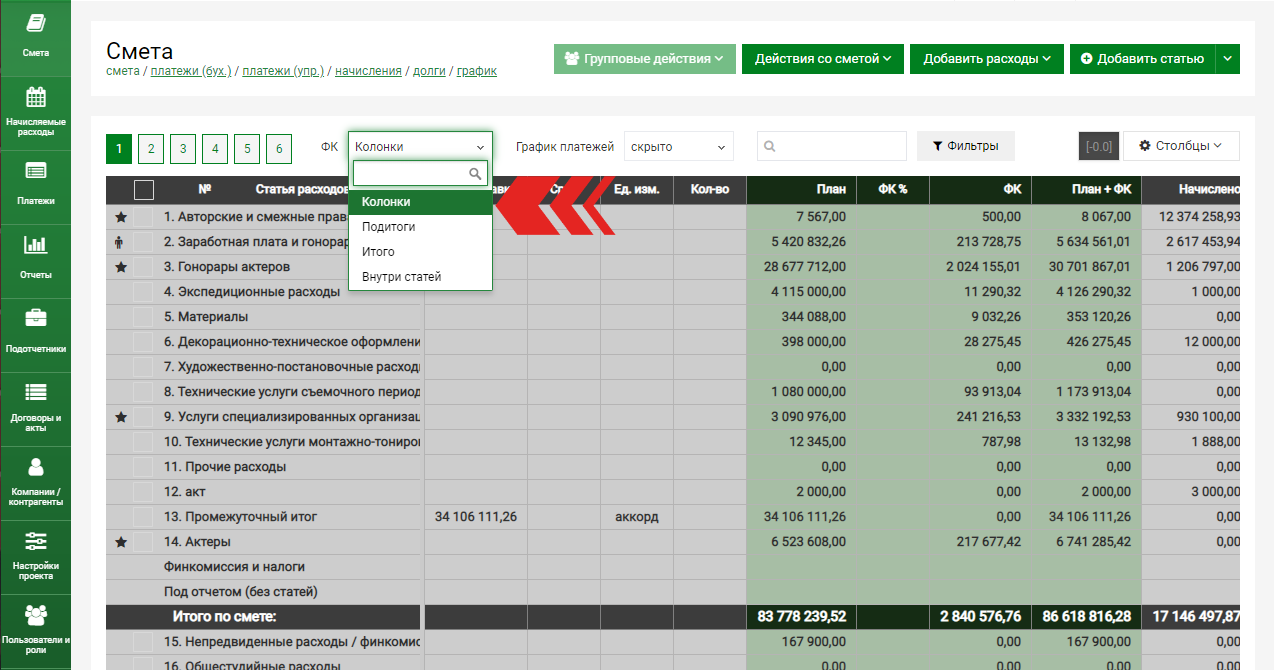Expand the Групповые действия dropdown
The height and width of the screenshot is (670, 1274).
[645, 59]
